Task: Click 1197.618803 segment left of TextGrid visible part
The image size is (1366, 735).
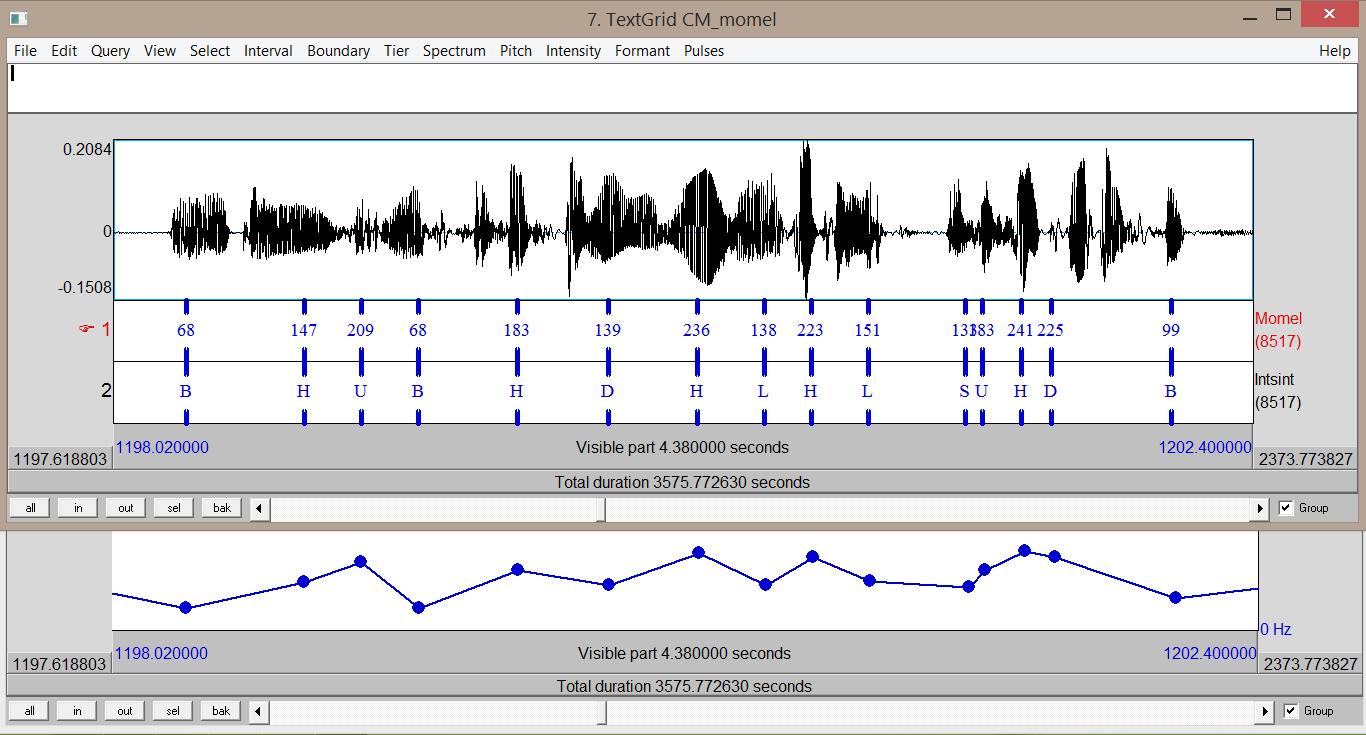Action: point(60,459)
